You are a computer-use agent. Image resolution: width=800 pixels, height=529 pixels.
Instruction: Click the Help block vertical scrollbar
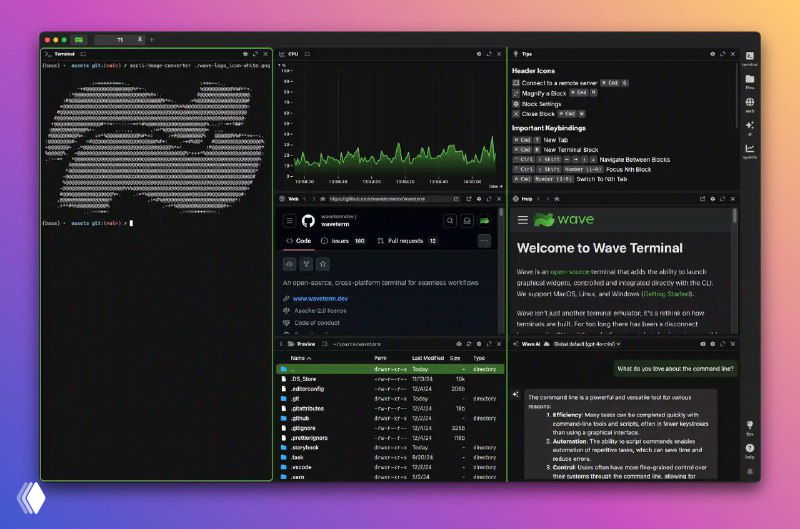click(x=735, y=216)
